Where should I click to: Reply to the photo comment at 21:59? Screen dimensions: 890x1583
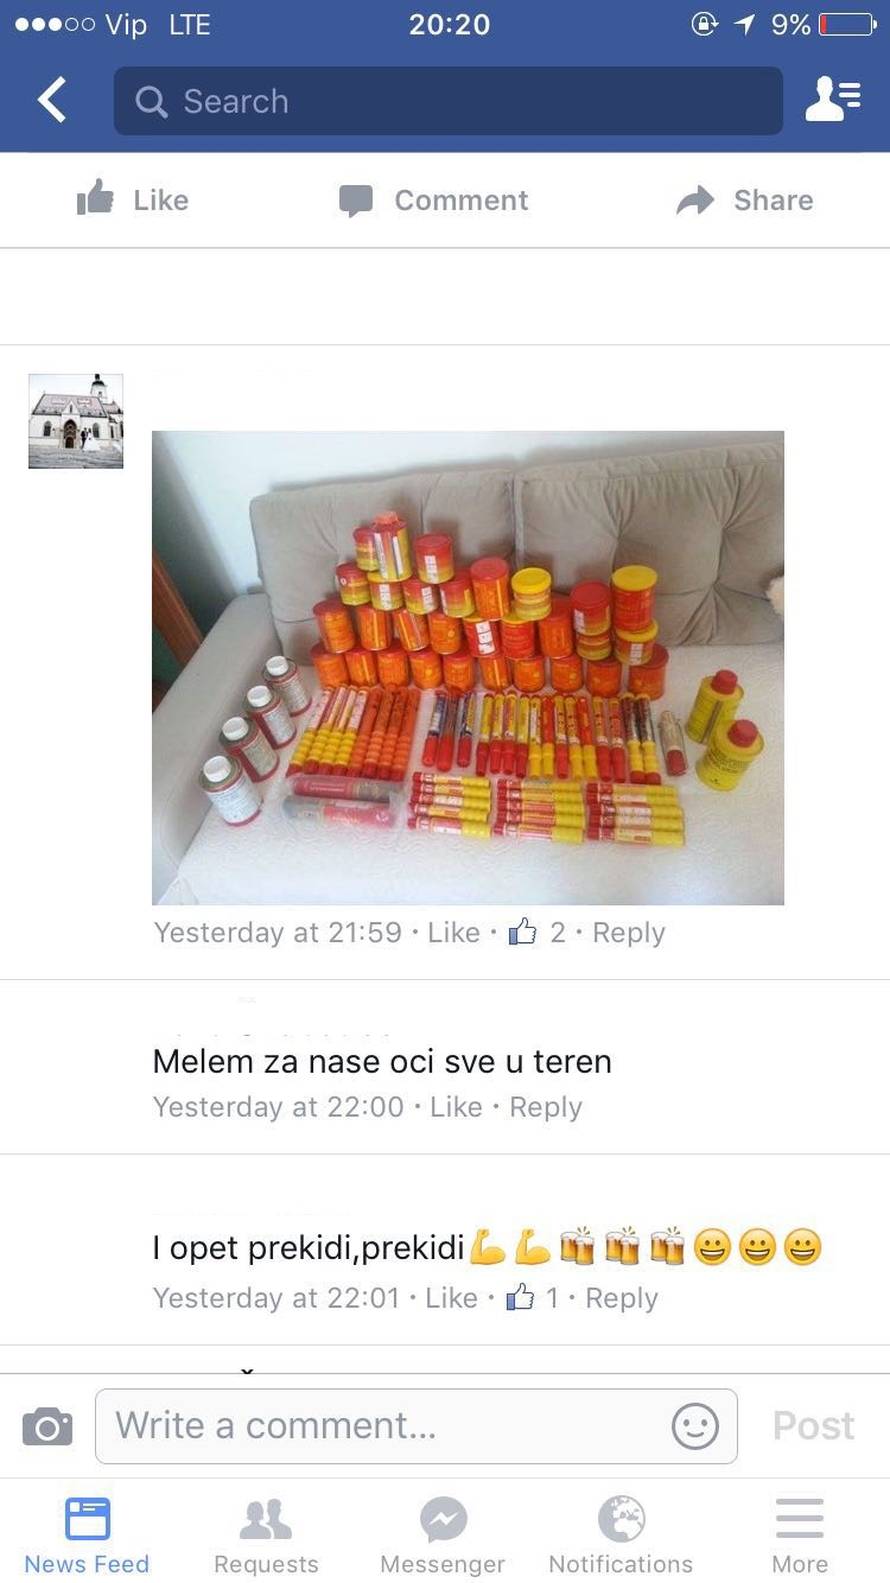click(x=628, y=932)
